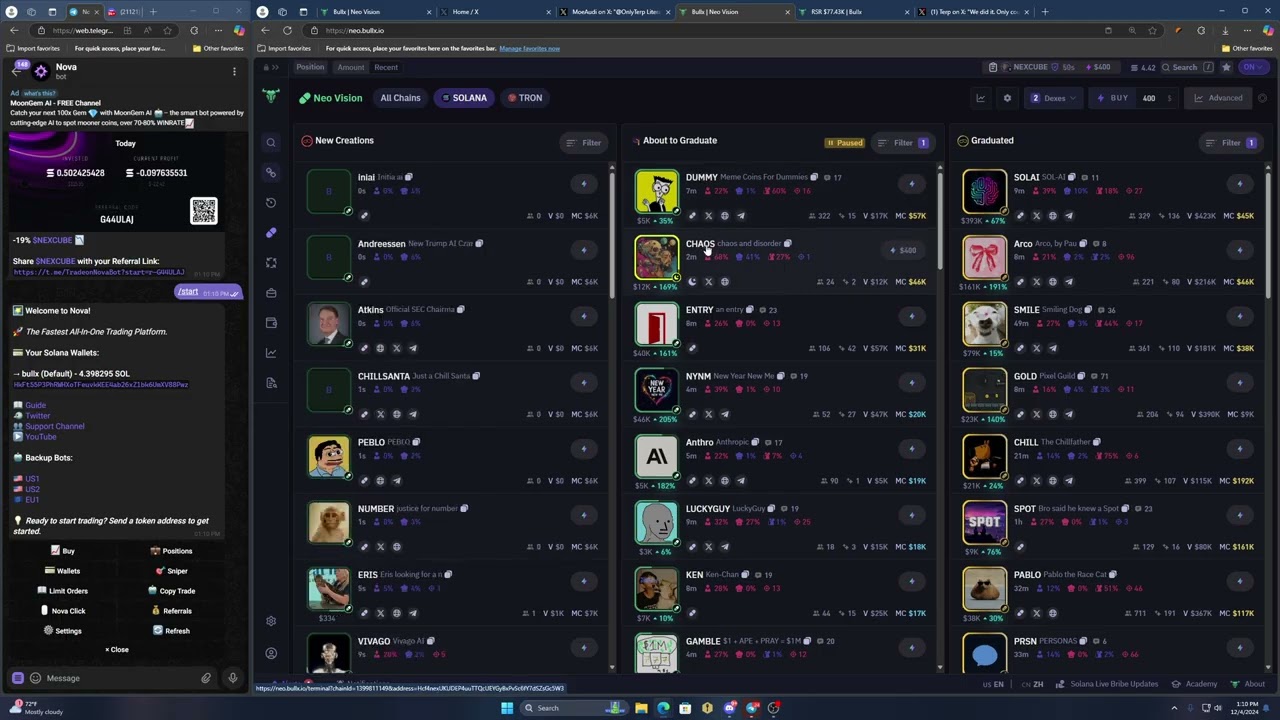
Task: Select the TRON chain tab
Action: (x=525, y=98)
